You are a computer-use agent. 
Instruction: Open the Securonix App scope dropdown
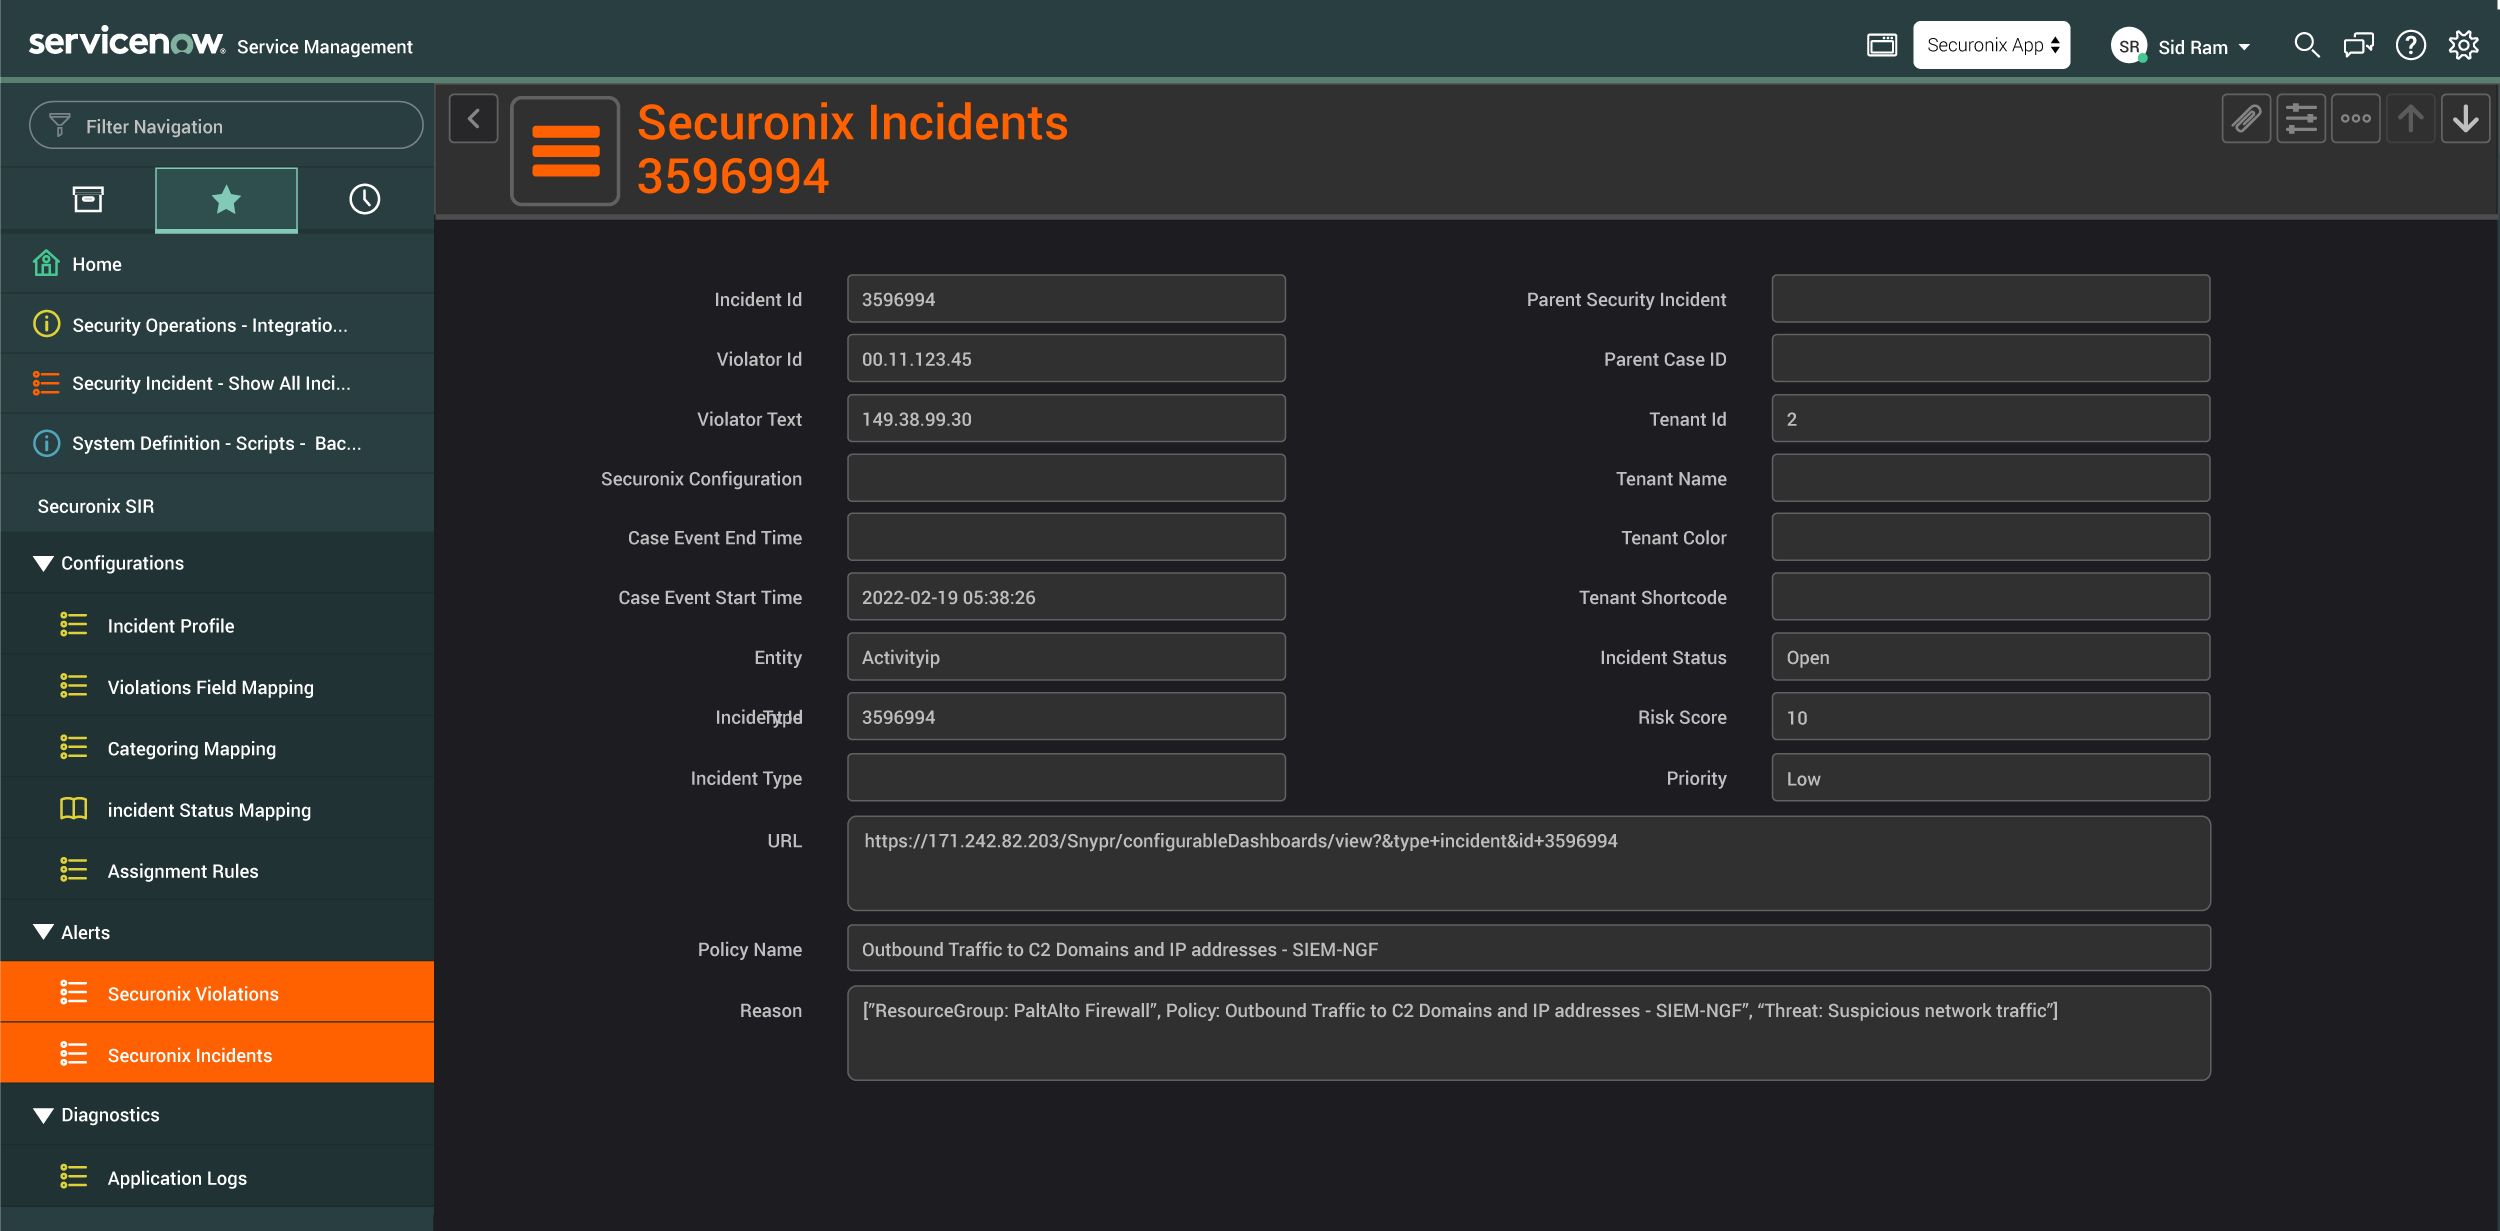point(1991,45)
